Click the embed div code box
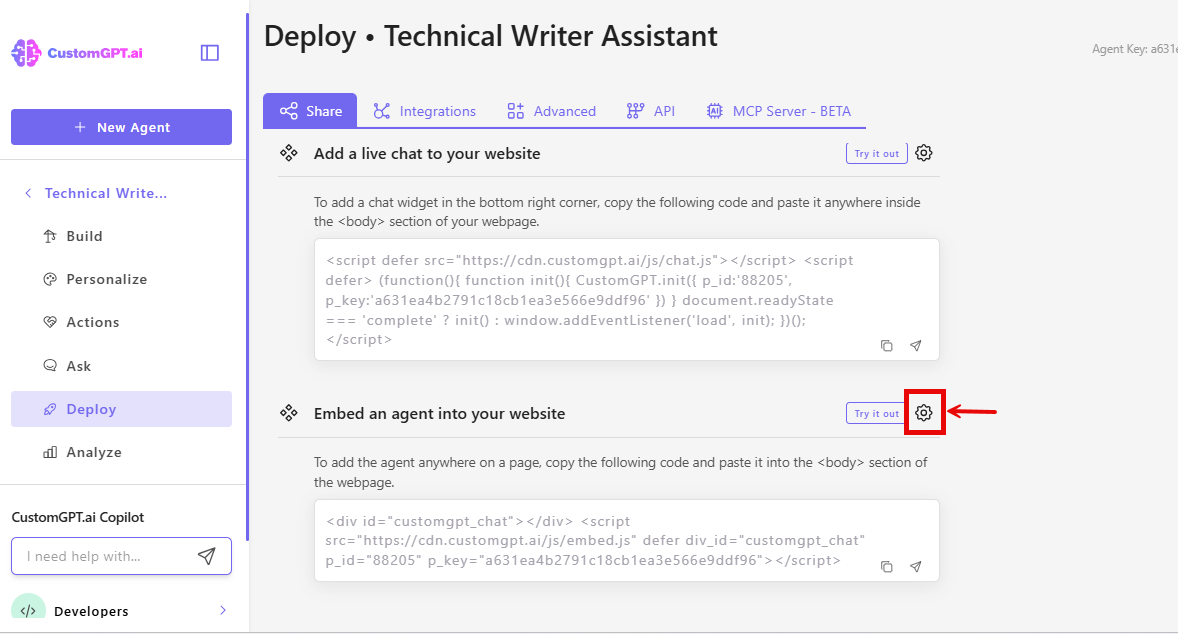The image size is (1178, 634). [x=627, y=540]
